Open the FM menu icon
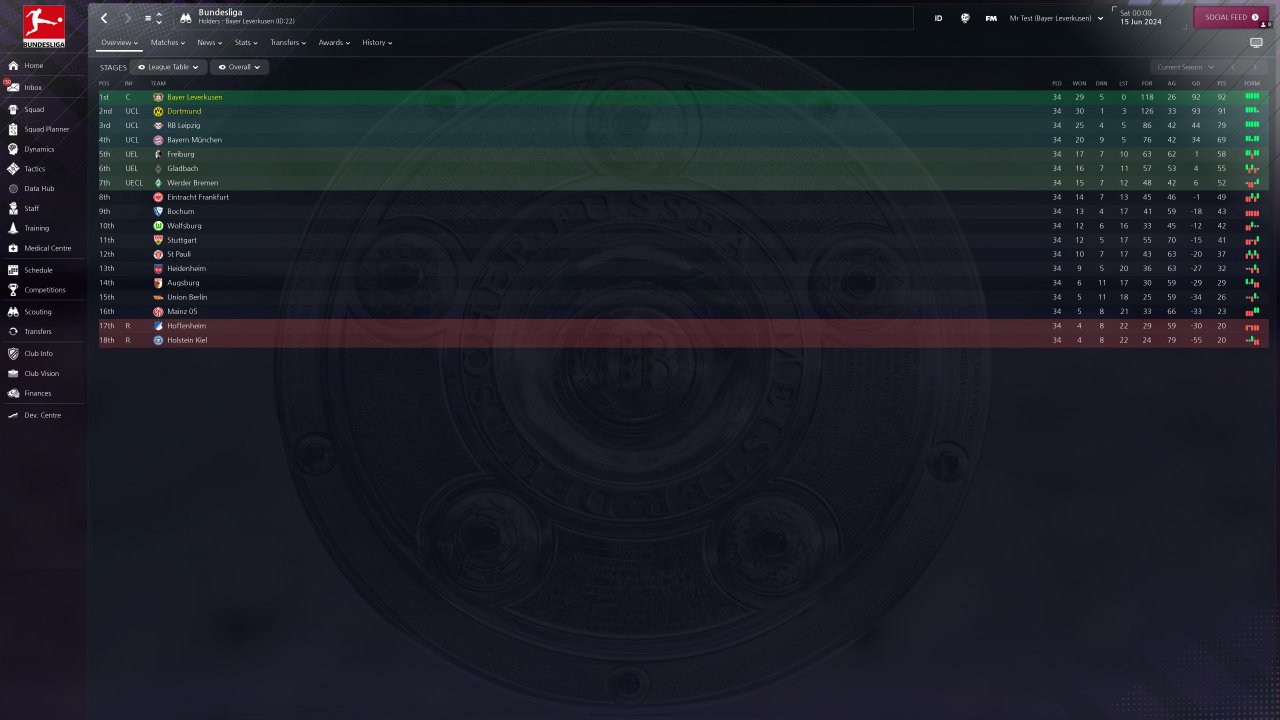Image resolution: width=1280 pixels, height=720 pixels. pos(991,18)
